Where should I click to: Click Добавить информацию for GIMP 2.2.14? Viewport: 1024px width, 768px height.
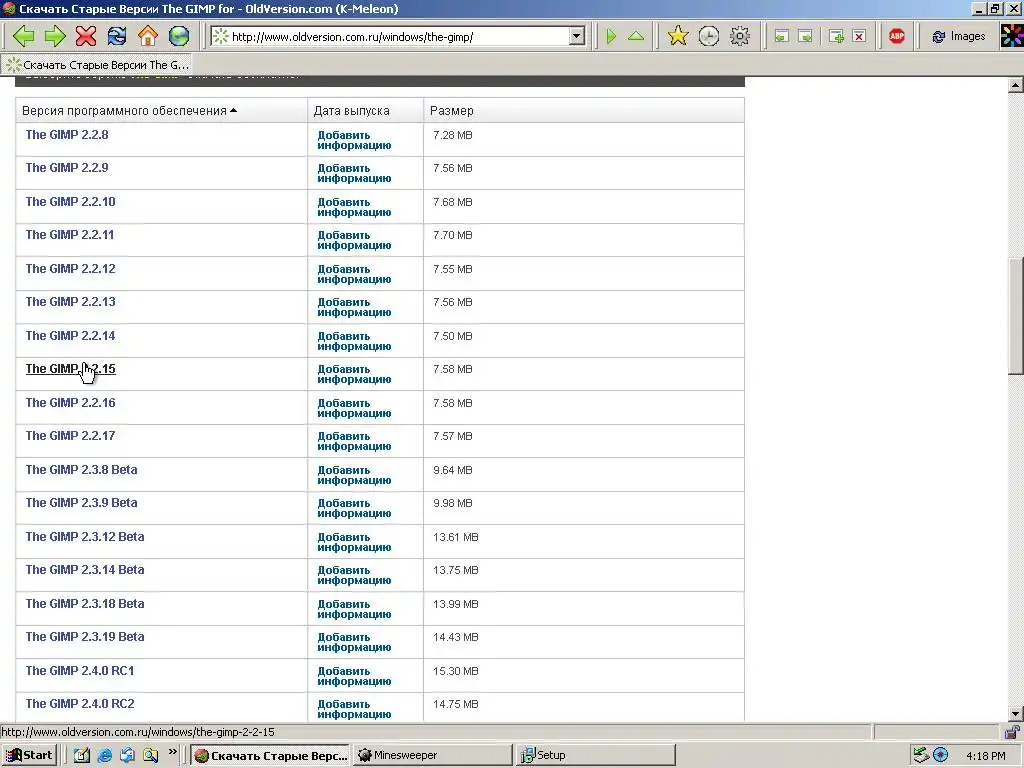point(354,341)
